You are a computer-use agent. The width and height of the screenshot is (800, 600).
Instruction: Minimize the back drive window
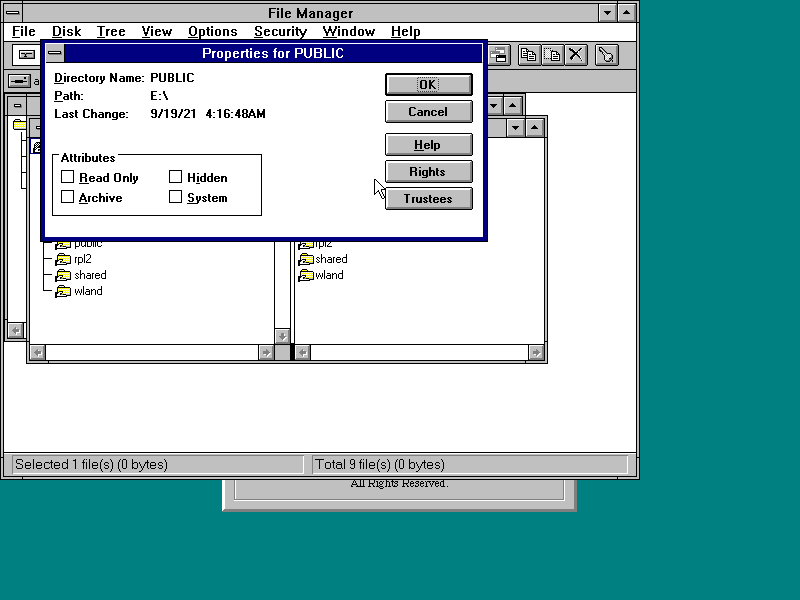click(x=493, y=106)
